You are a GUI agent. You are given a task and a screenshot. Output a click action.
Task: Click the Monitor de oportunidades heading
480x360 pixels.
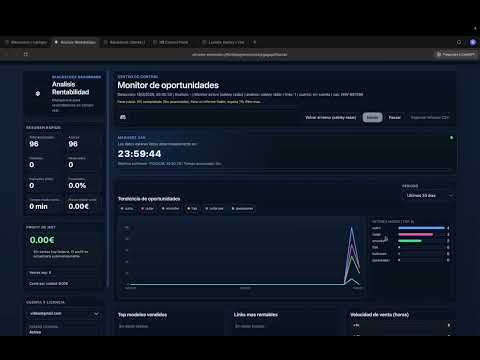tap(168, 85)
